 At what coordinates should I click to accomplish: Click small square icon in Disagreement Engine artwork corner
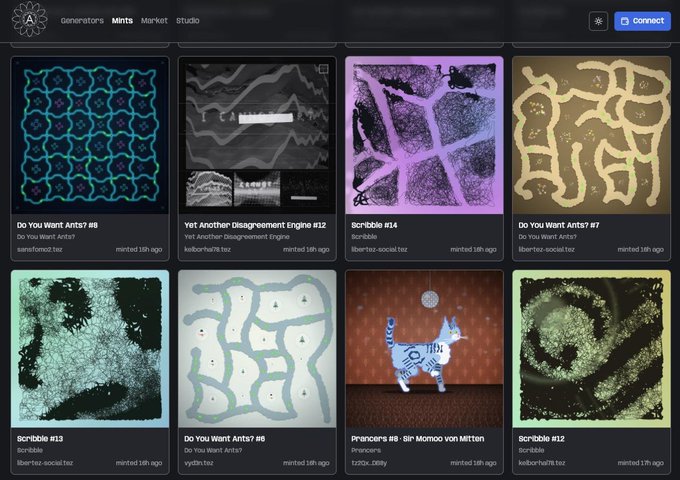pyautogui.click(x=324, y=69)
